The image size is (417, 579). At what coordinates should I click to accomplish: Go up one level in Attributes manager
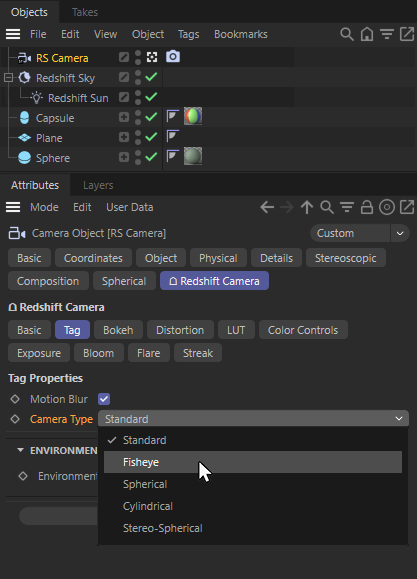[307, 207]
